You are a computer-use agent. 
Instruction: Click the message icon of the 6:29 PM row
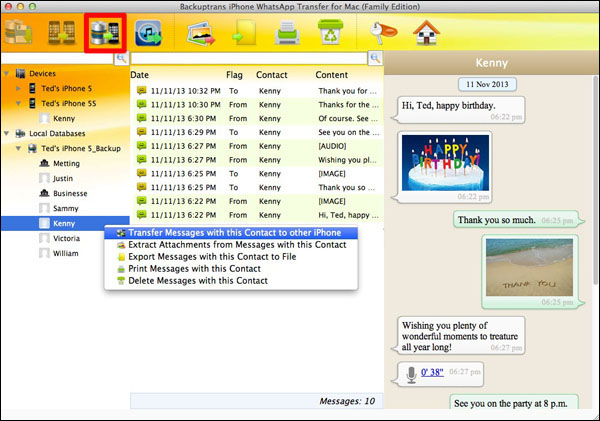click(142, 132)
